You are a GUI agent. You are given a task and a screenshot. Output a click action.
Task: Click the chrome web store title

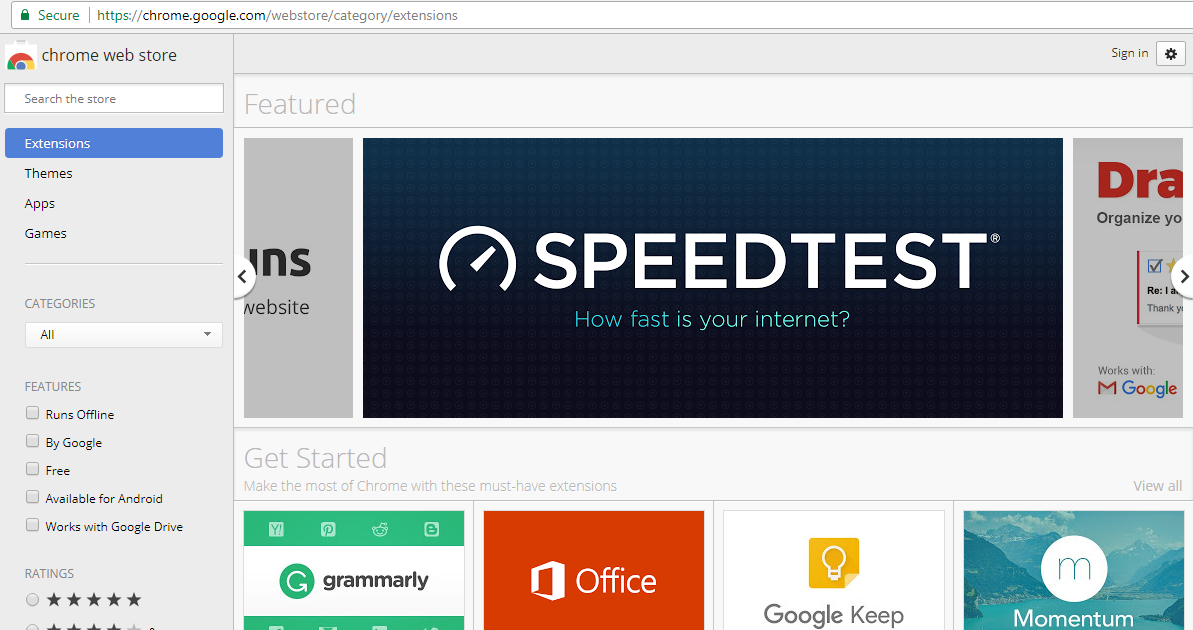[109, 56]
